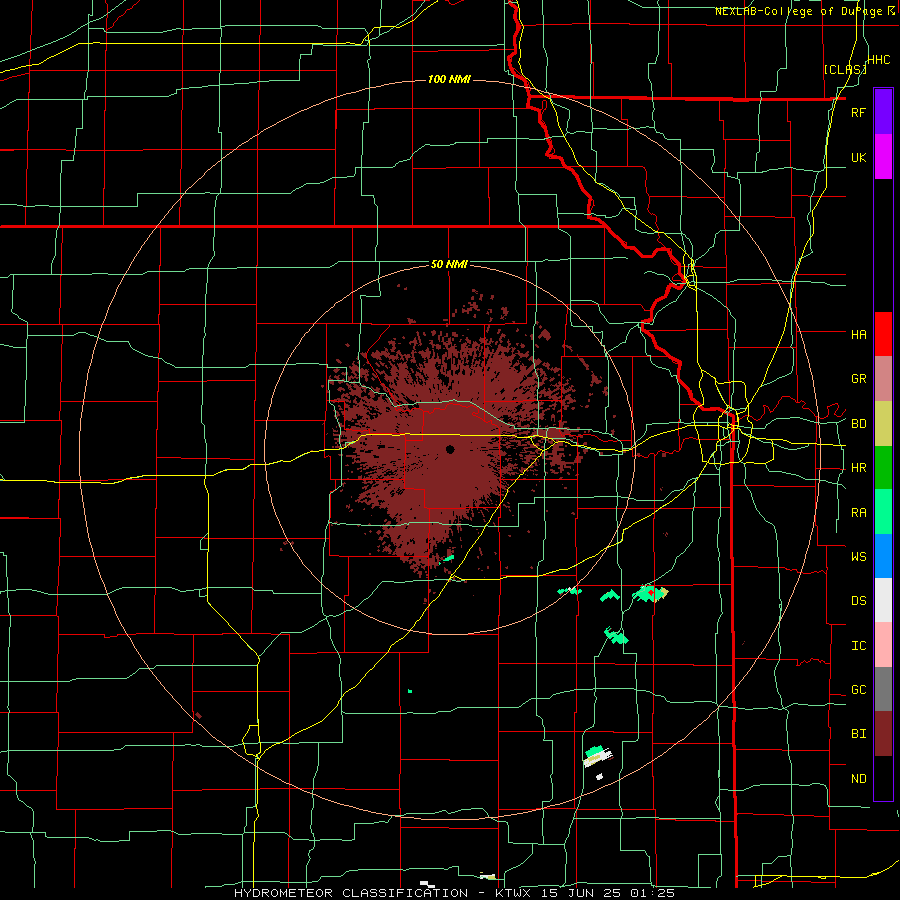
Task: Click the black radar site dot at center
Action: [450, 449]
